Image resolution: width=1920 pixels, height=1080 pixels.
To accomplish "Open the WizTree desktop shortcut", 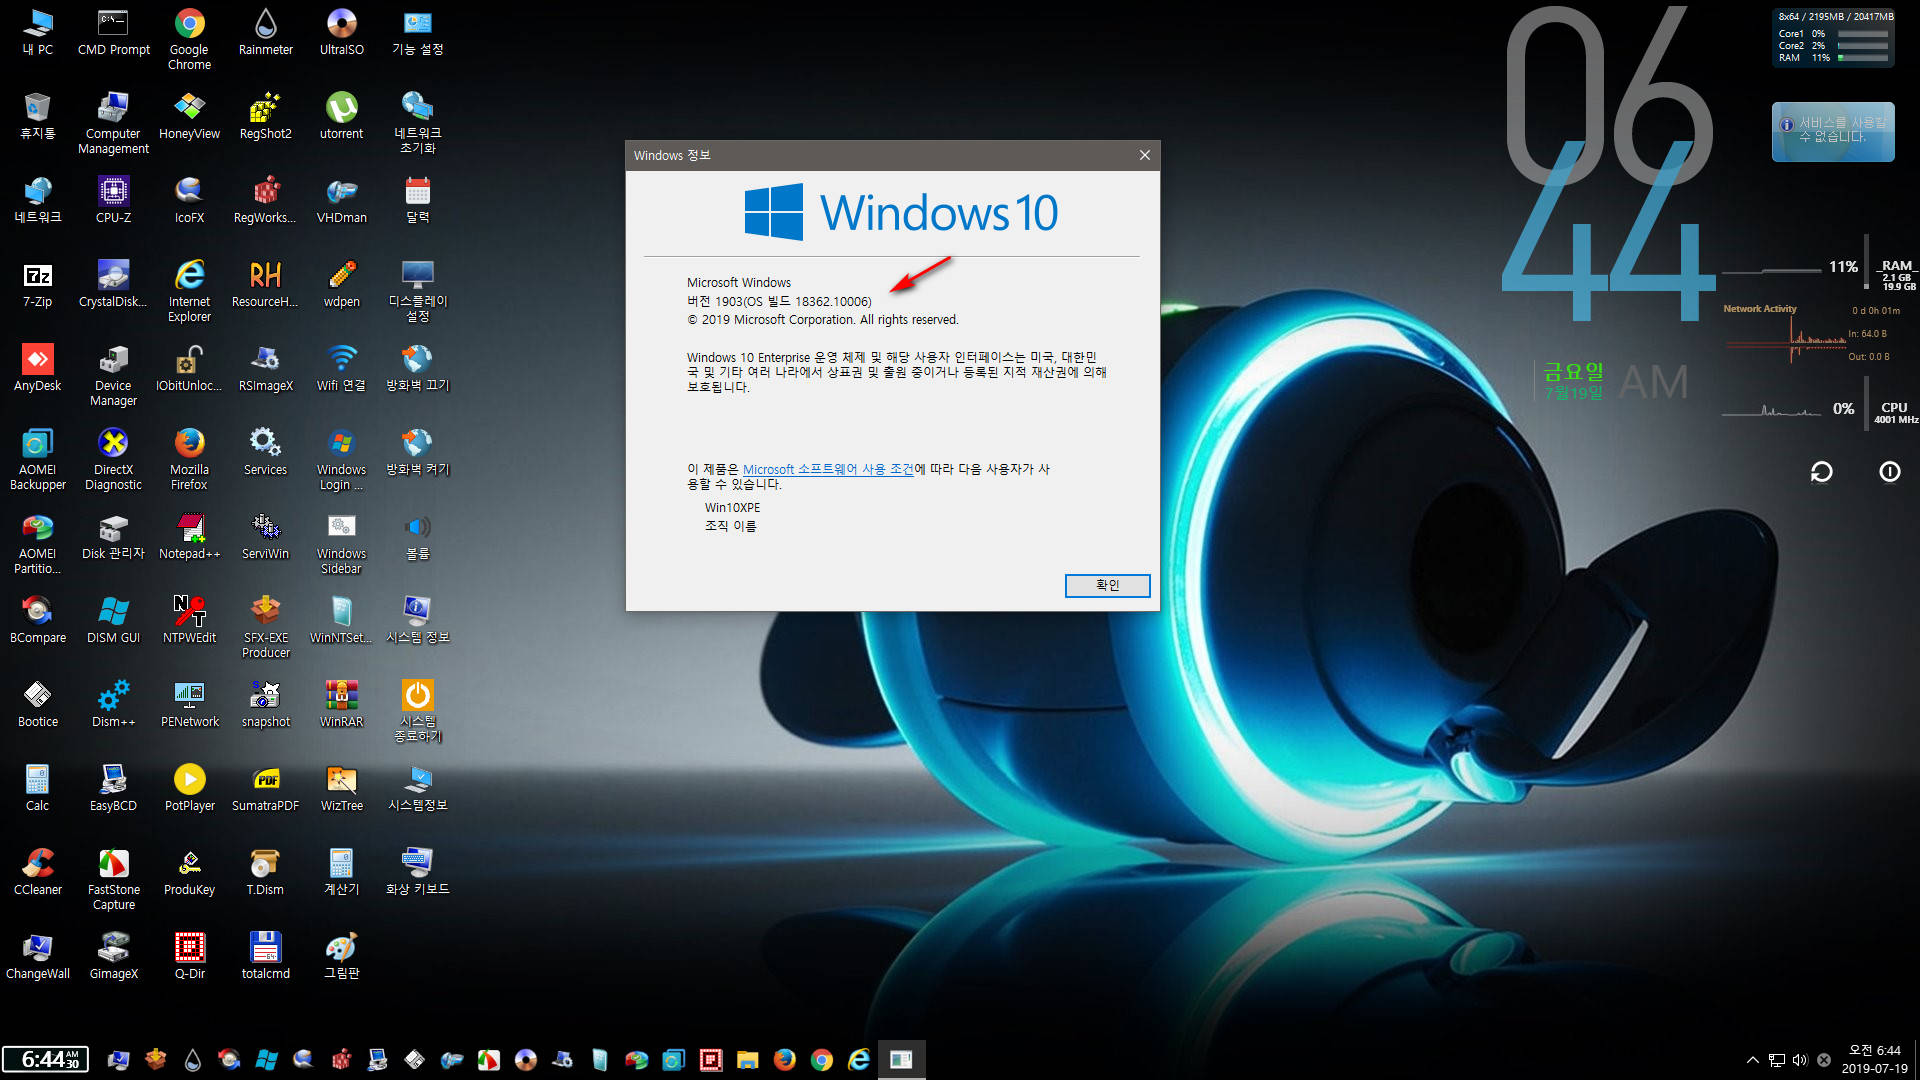I will (x=341, y=788).
